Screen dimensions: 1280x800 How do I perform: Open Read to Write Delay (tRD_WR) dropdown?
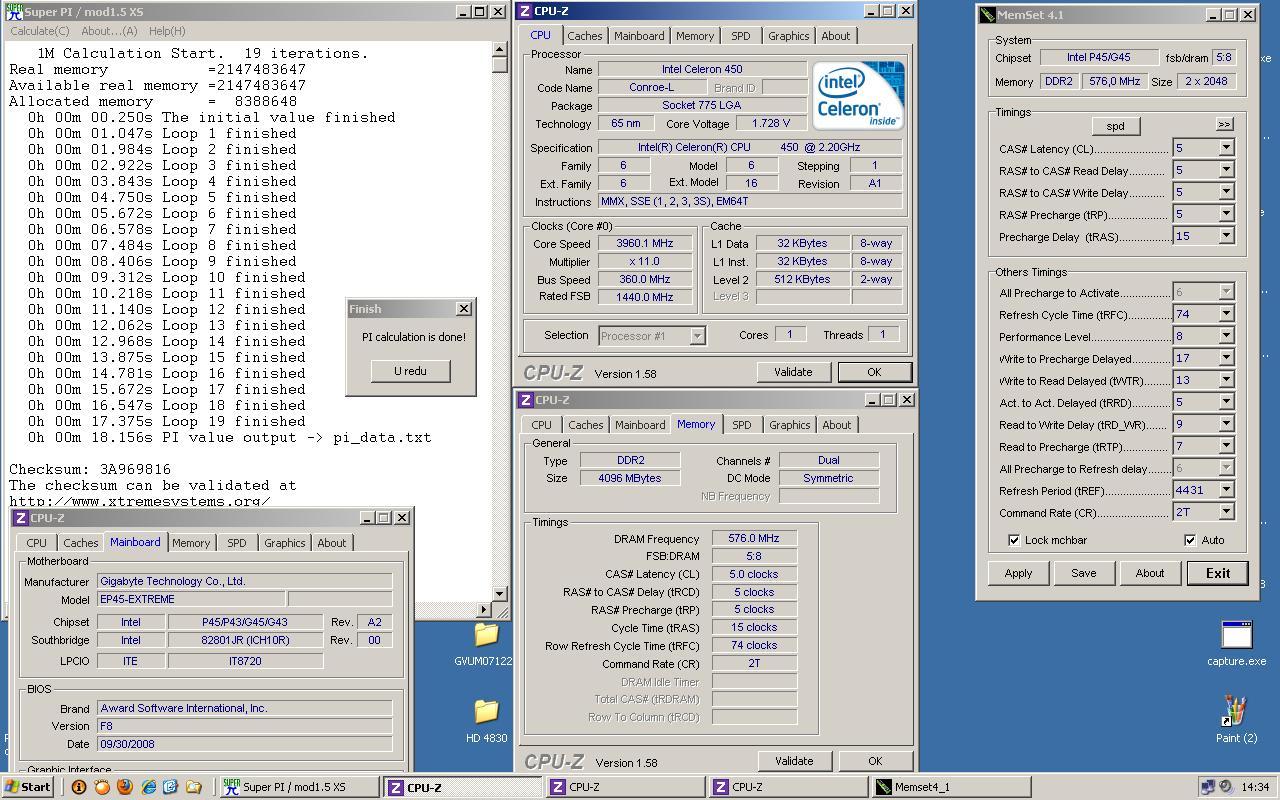tap(1226, 424)
